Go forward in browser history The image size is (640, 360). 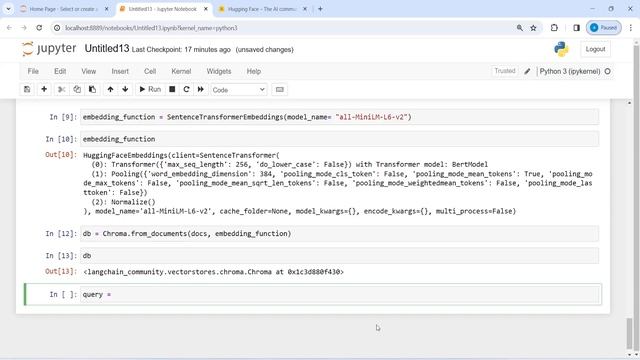[x=24, y=28]
